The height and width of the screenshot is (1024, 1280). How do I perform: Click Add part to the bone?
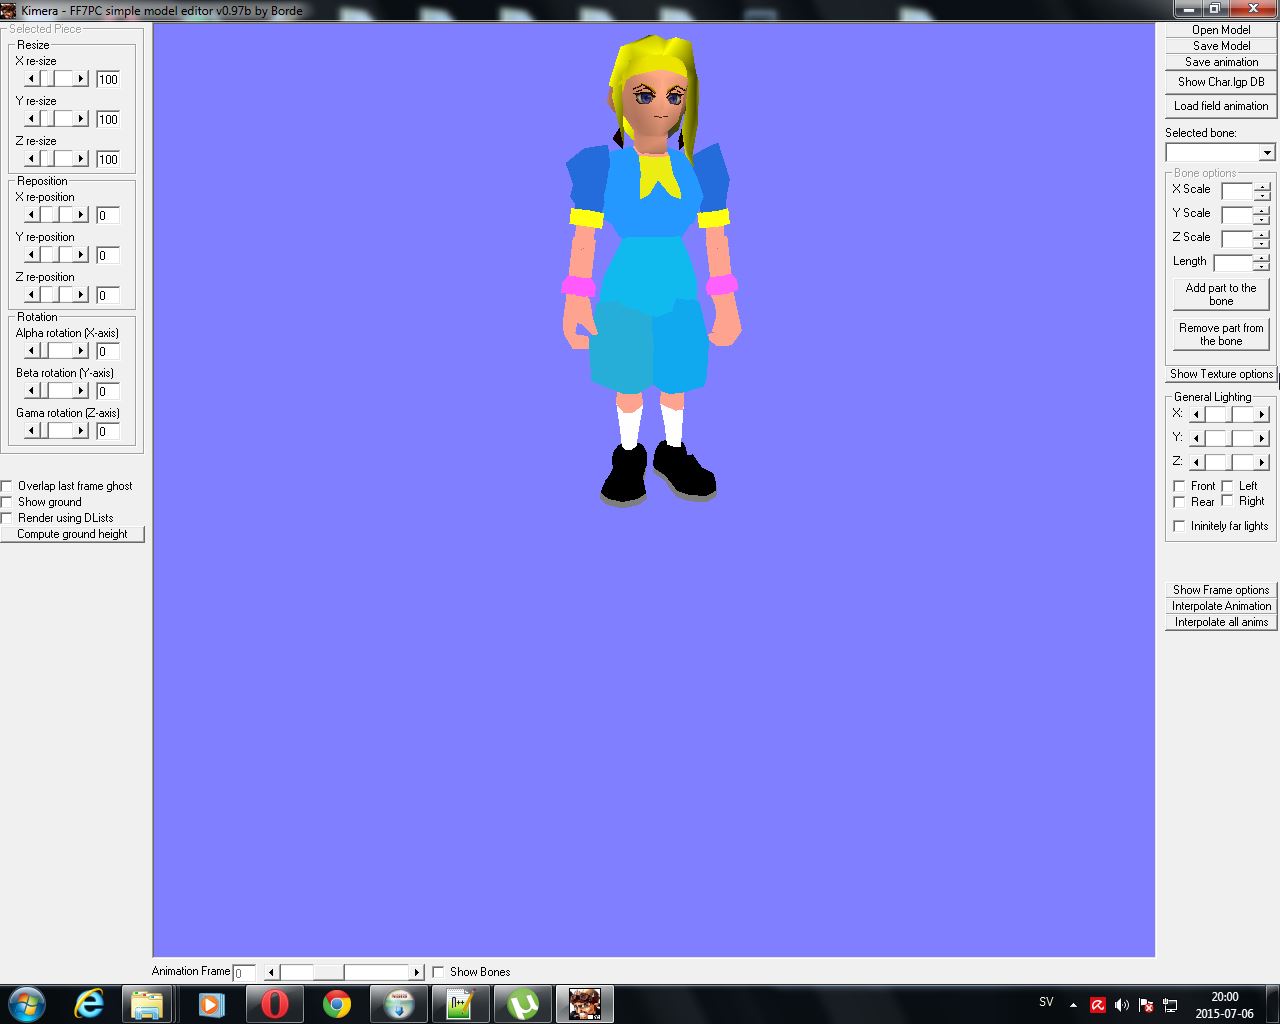(1221, 294)
